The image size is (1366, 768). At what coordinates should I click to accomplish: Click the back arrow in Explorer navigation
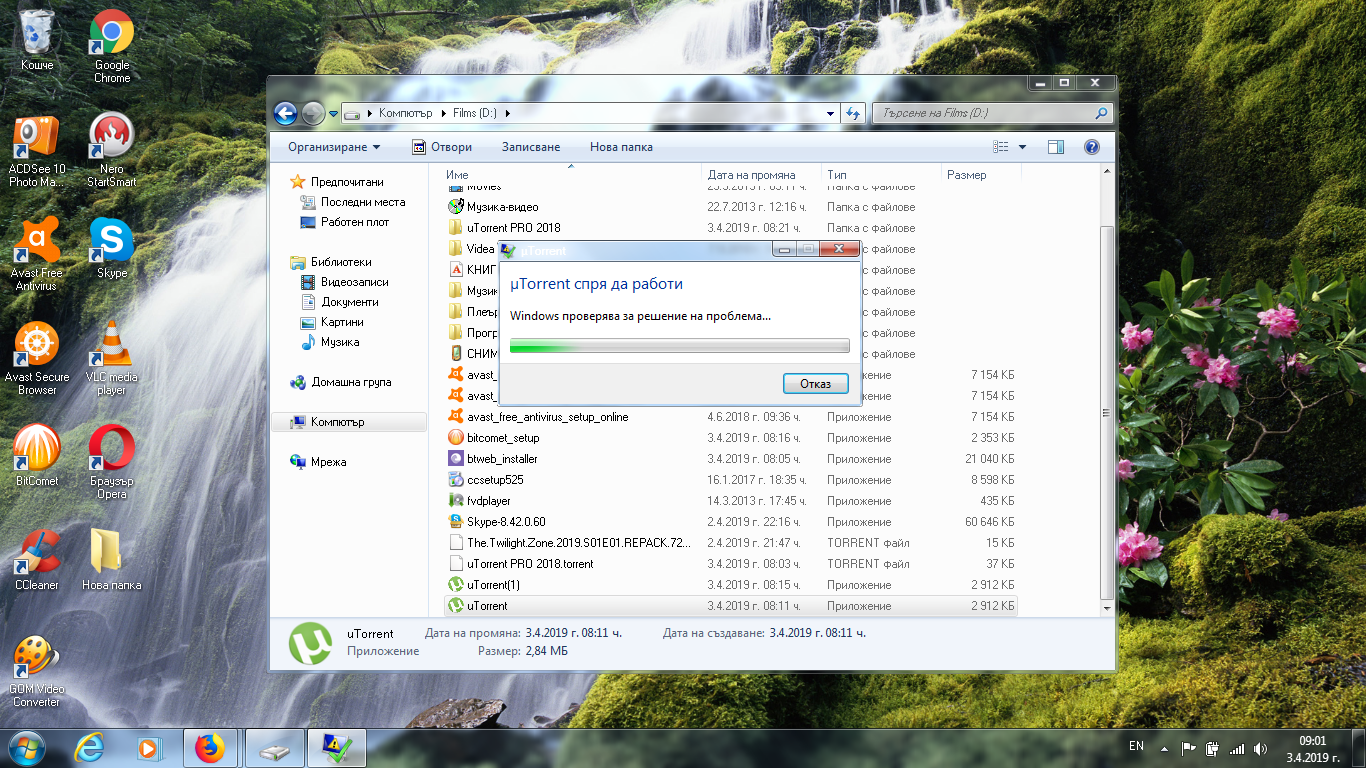tap(285, 114)
